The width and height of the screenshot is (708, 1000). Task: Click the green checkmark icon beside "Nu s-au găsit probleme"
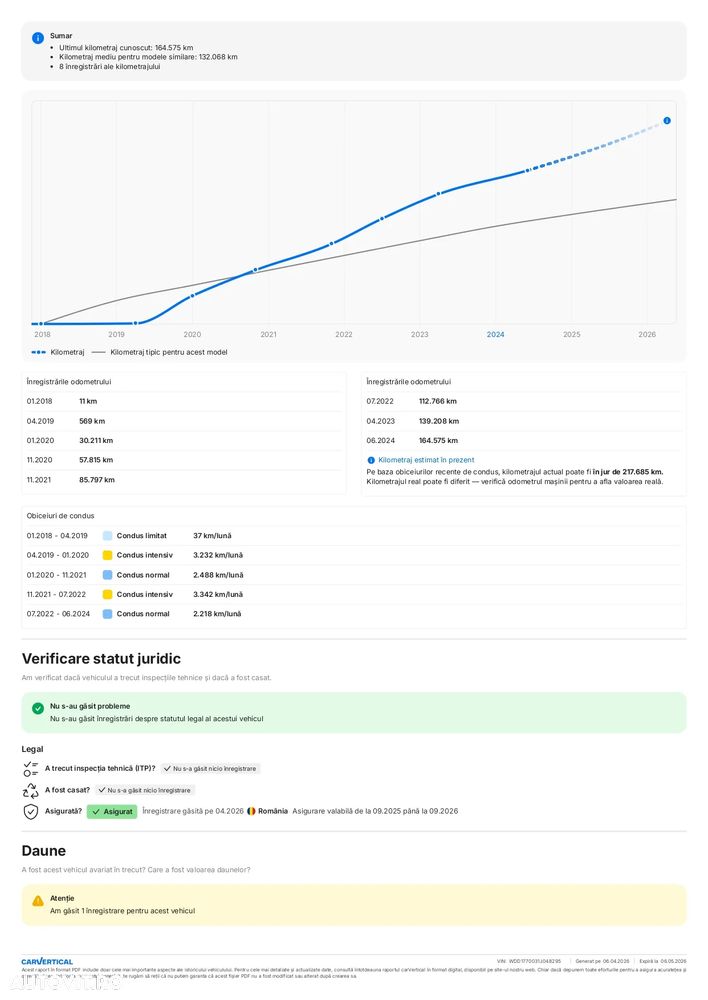point(38,708)
